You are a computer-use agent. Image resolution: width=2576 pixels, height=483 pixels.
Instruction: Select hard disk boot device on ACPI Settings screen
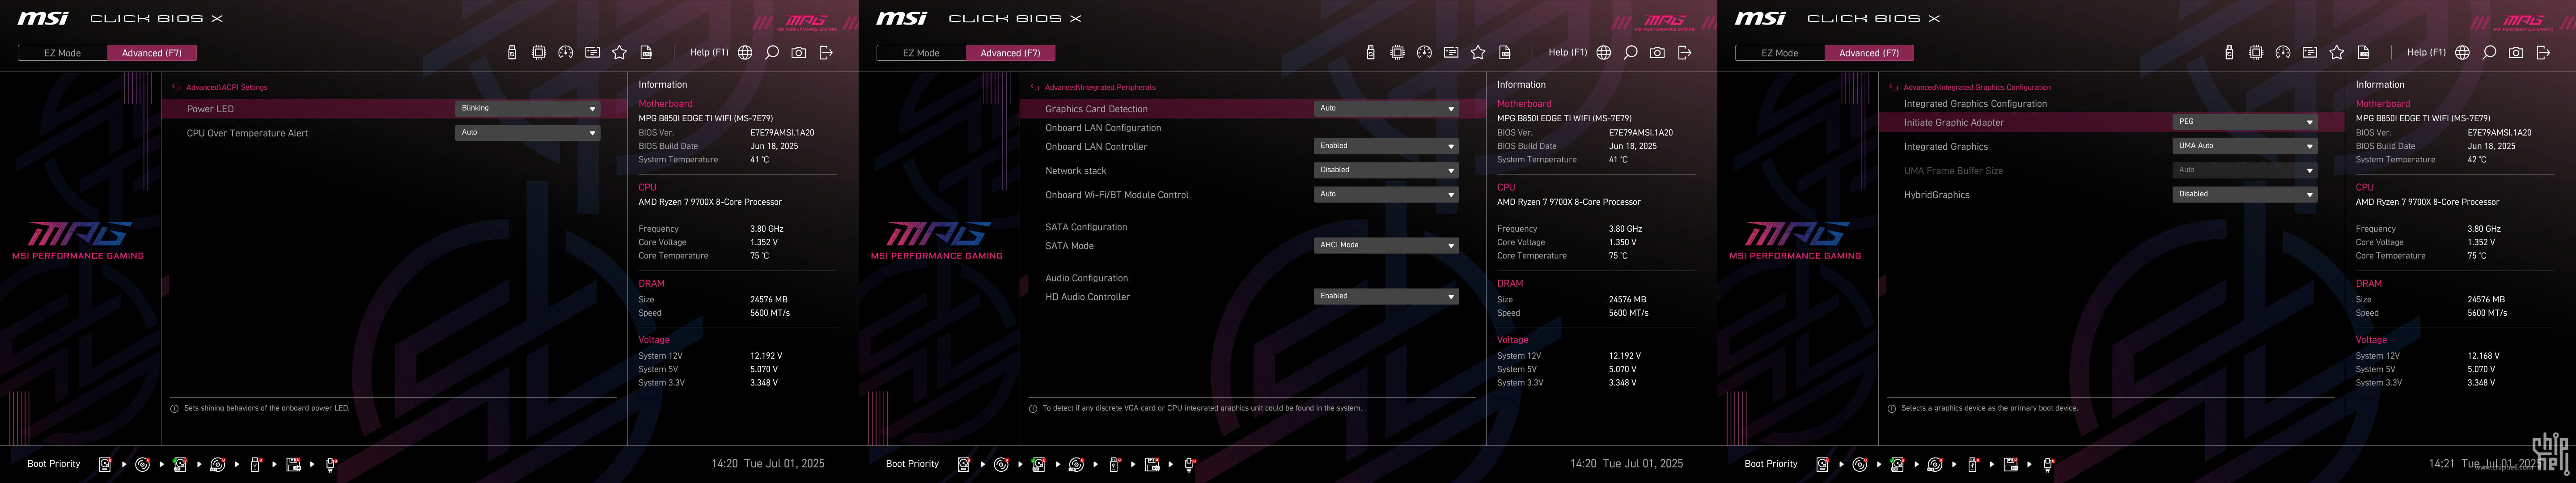(105, 464)
